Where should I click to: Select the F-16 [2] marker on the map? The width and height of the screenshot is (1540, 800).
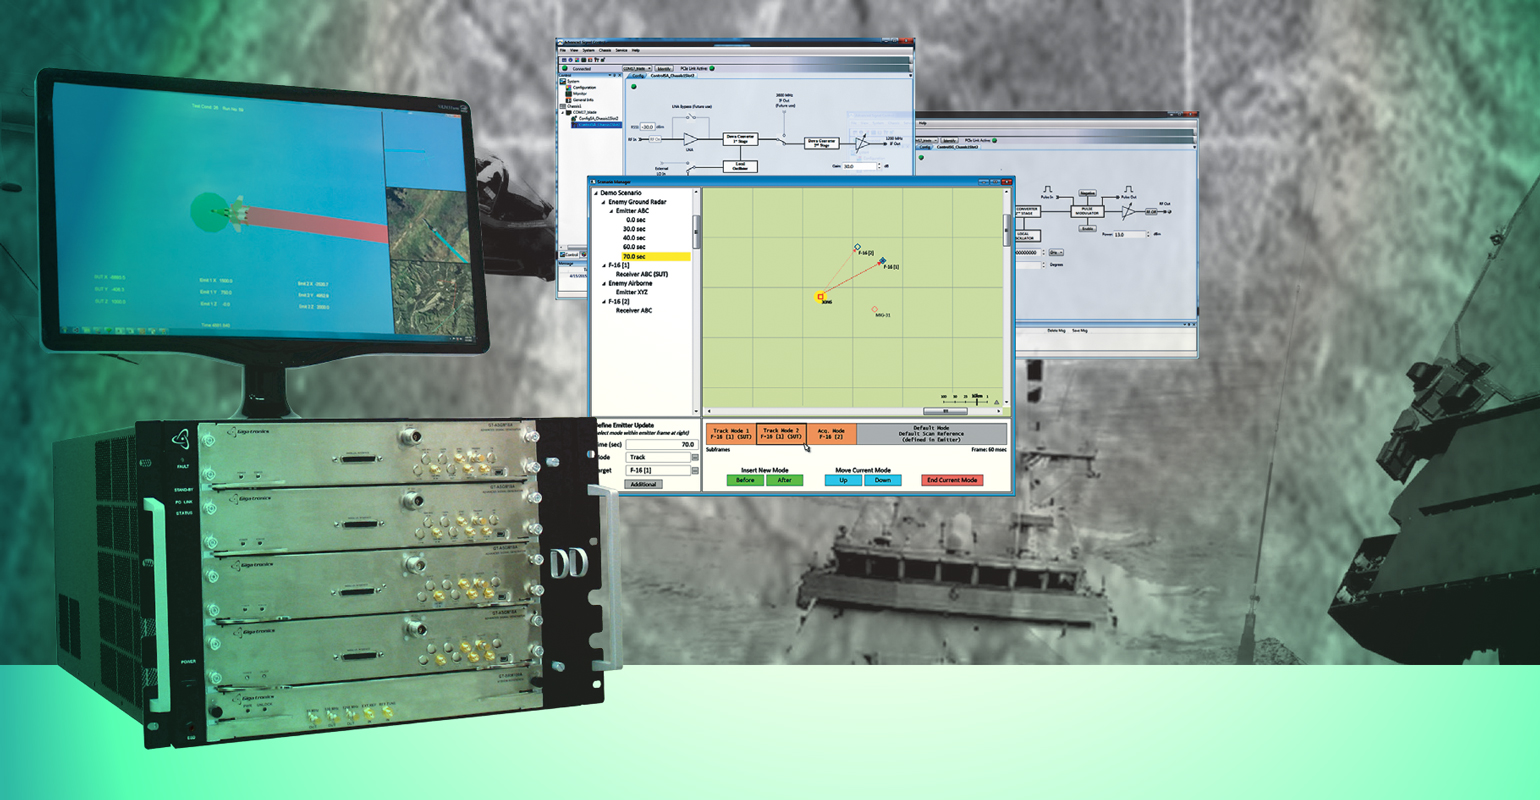(x=857, y=245)
